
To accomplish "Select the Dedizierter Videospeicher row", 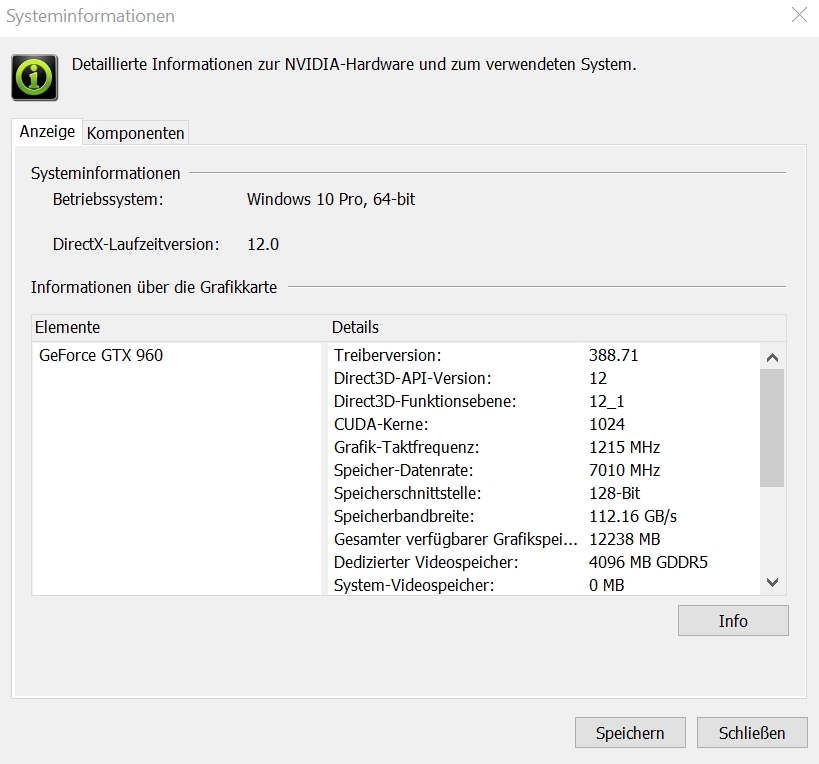I will click(544, 562).
